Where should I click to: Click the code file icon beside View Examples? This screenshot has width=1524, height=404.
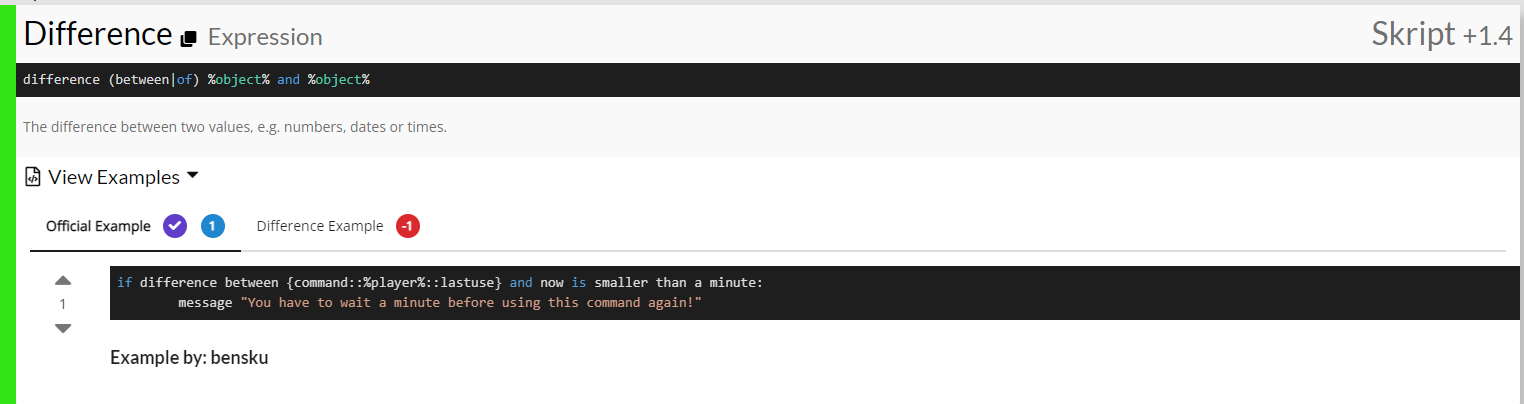33,177
